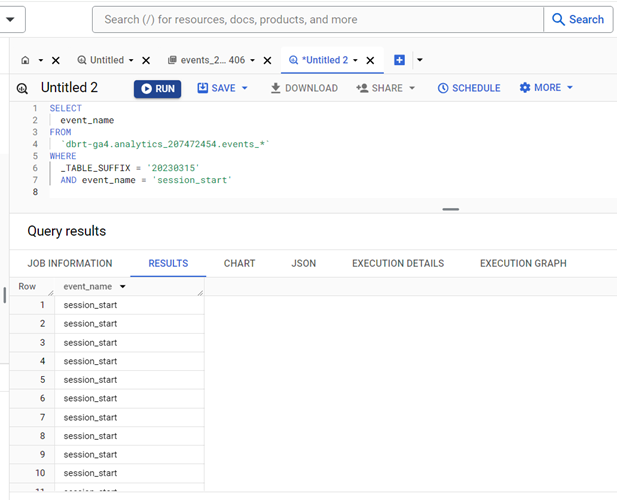Switch to the CHART tab
Screen dimensions: 617x500
coord(239,263)
